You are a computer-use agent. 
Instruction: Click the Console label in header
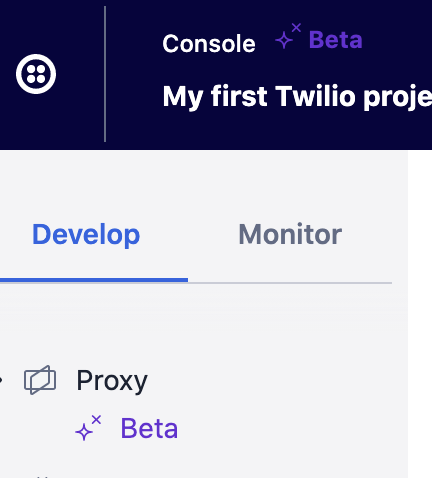[209, 44]
